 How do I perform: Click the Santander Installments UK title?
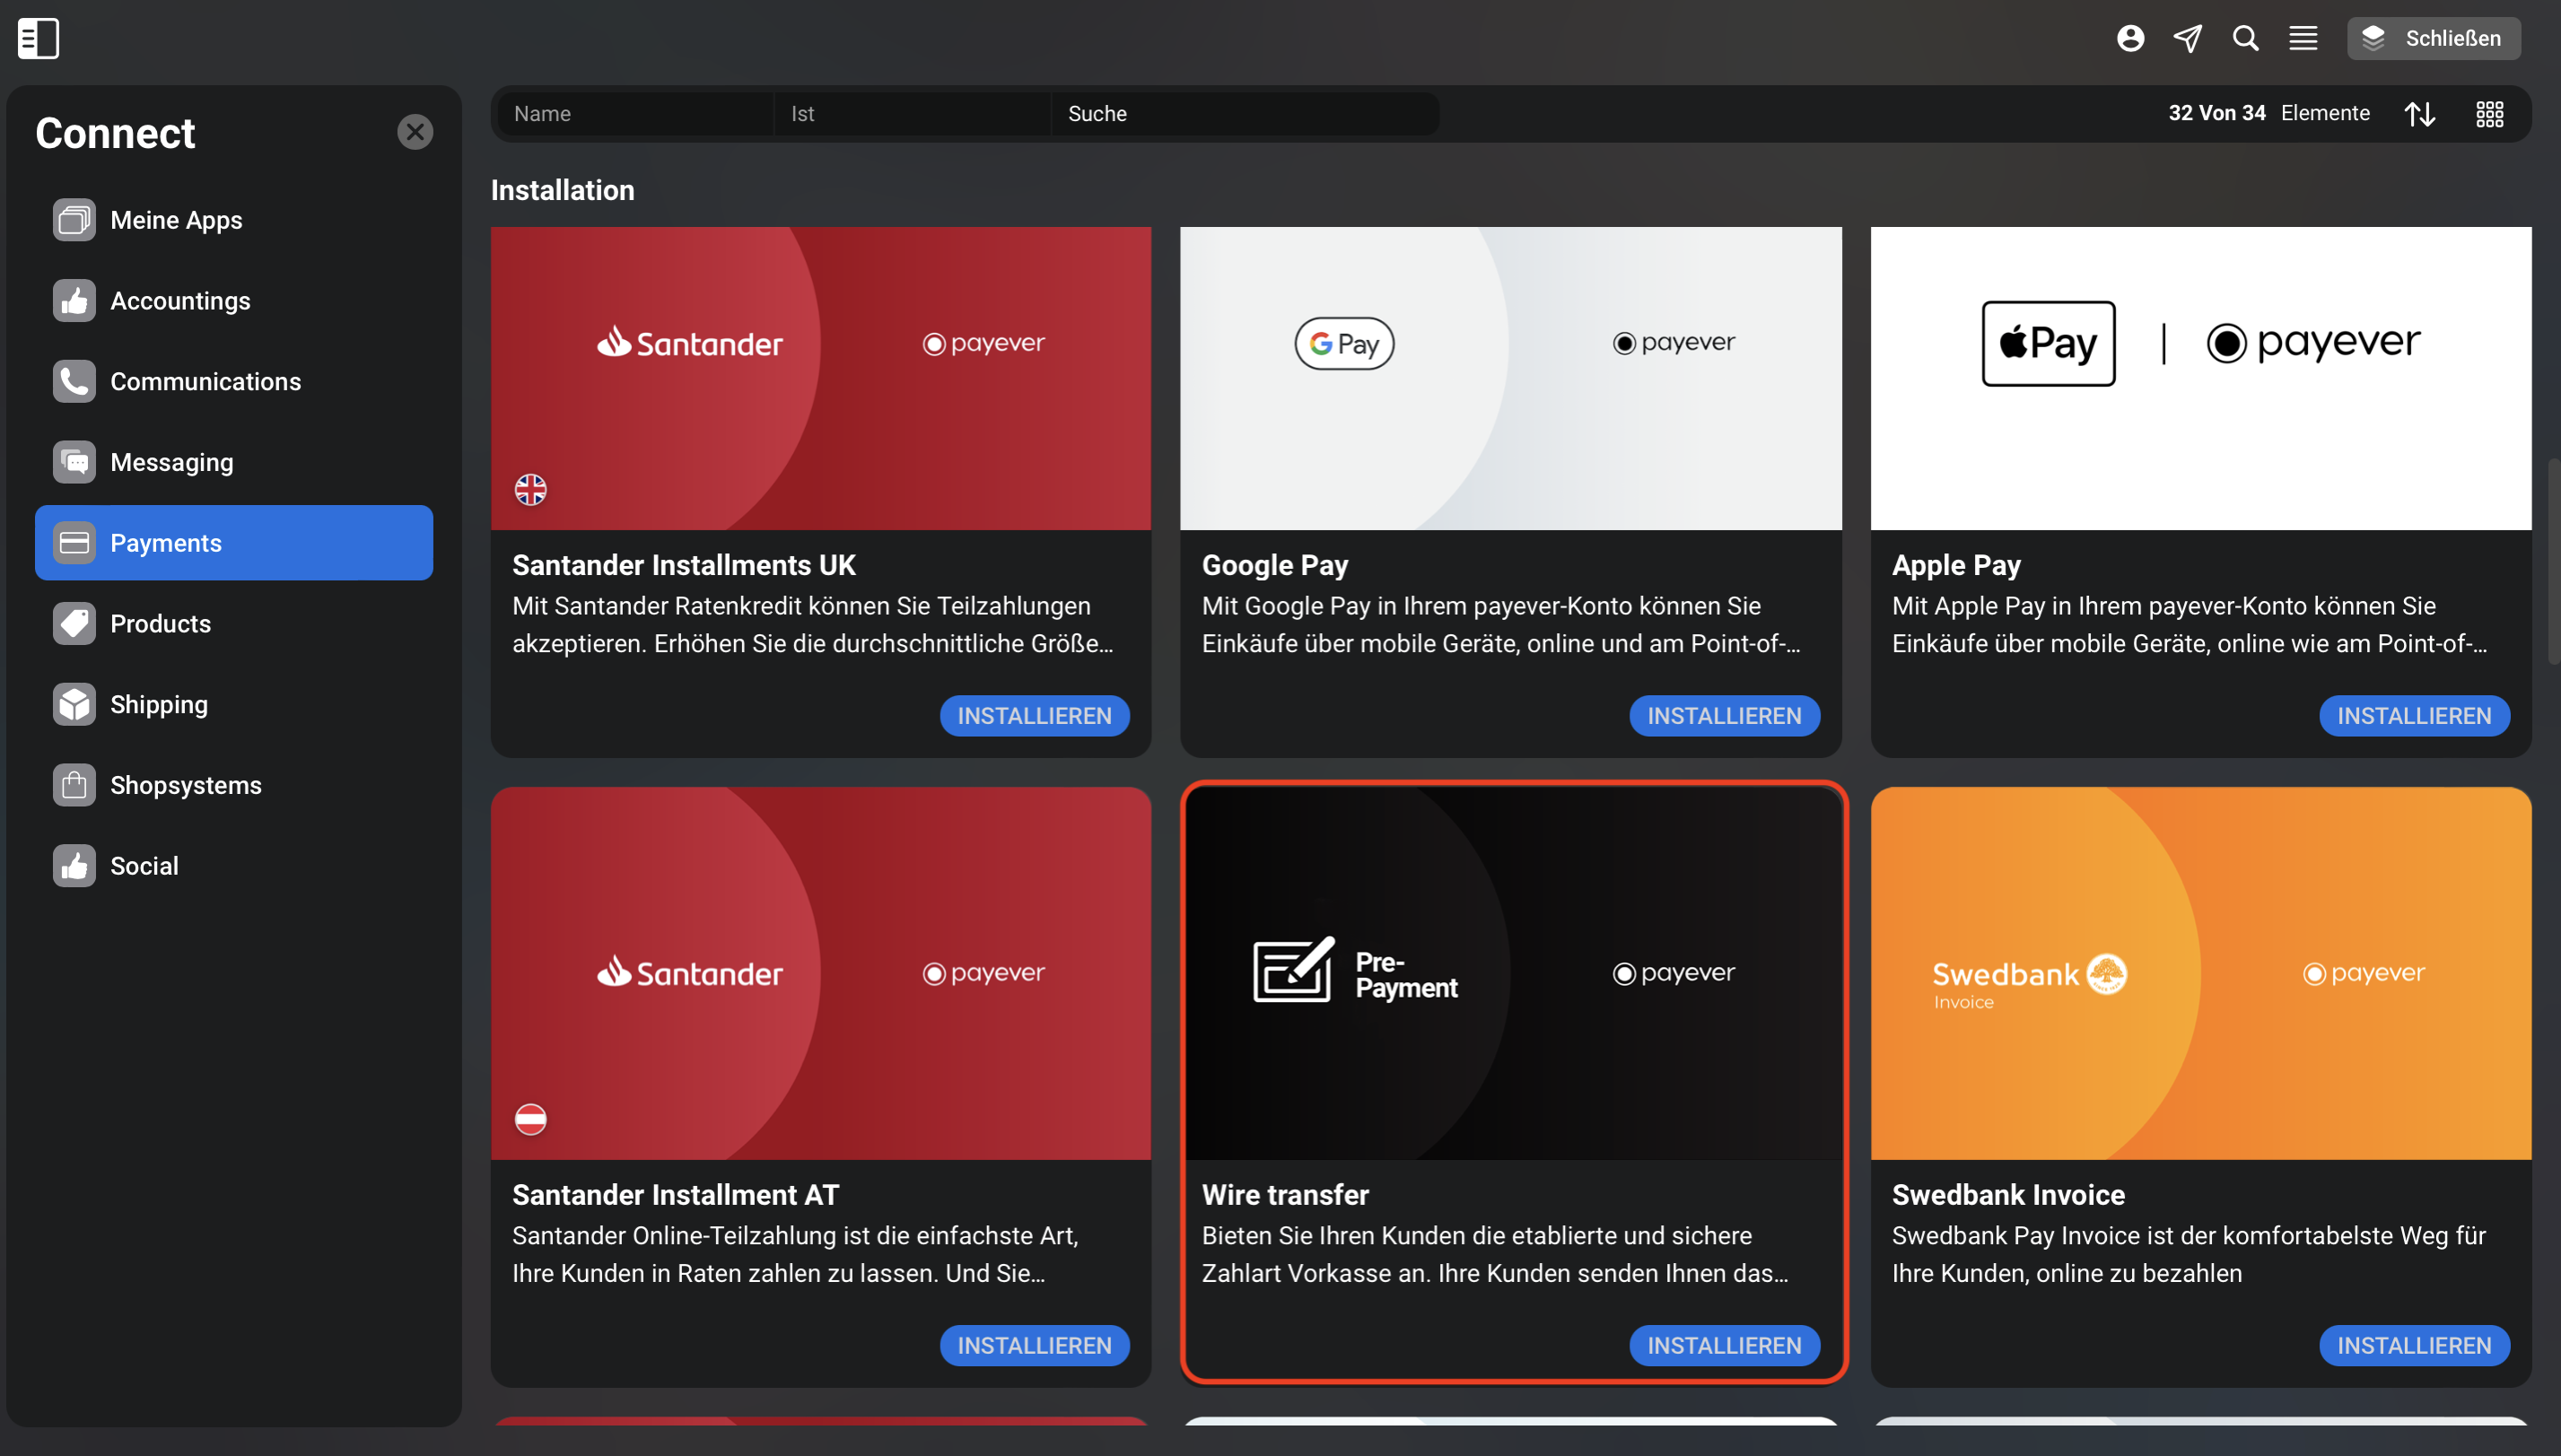click(684, 566)
